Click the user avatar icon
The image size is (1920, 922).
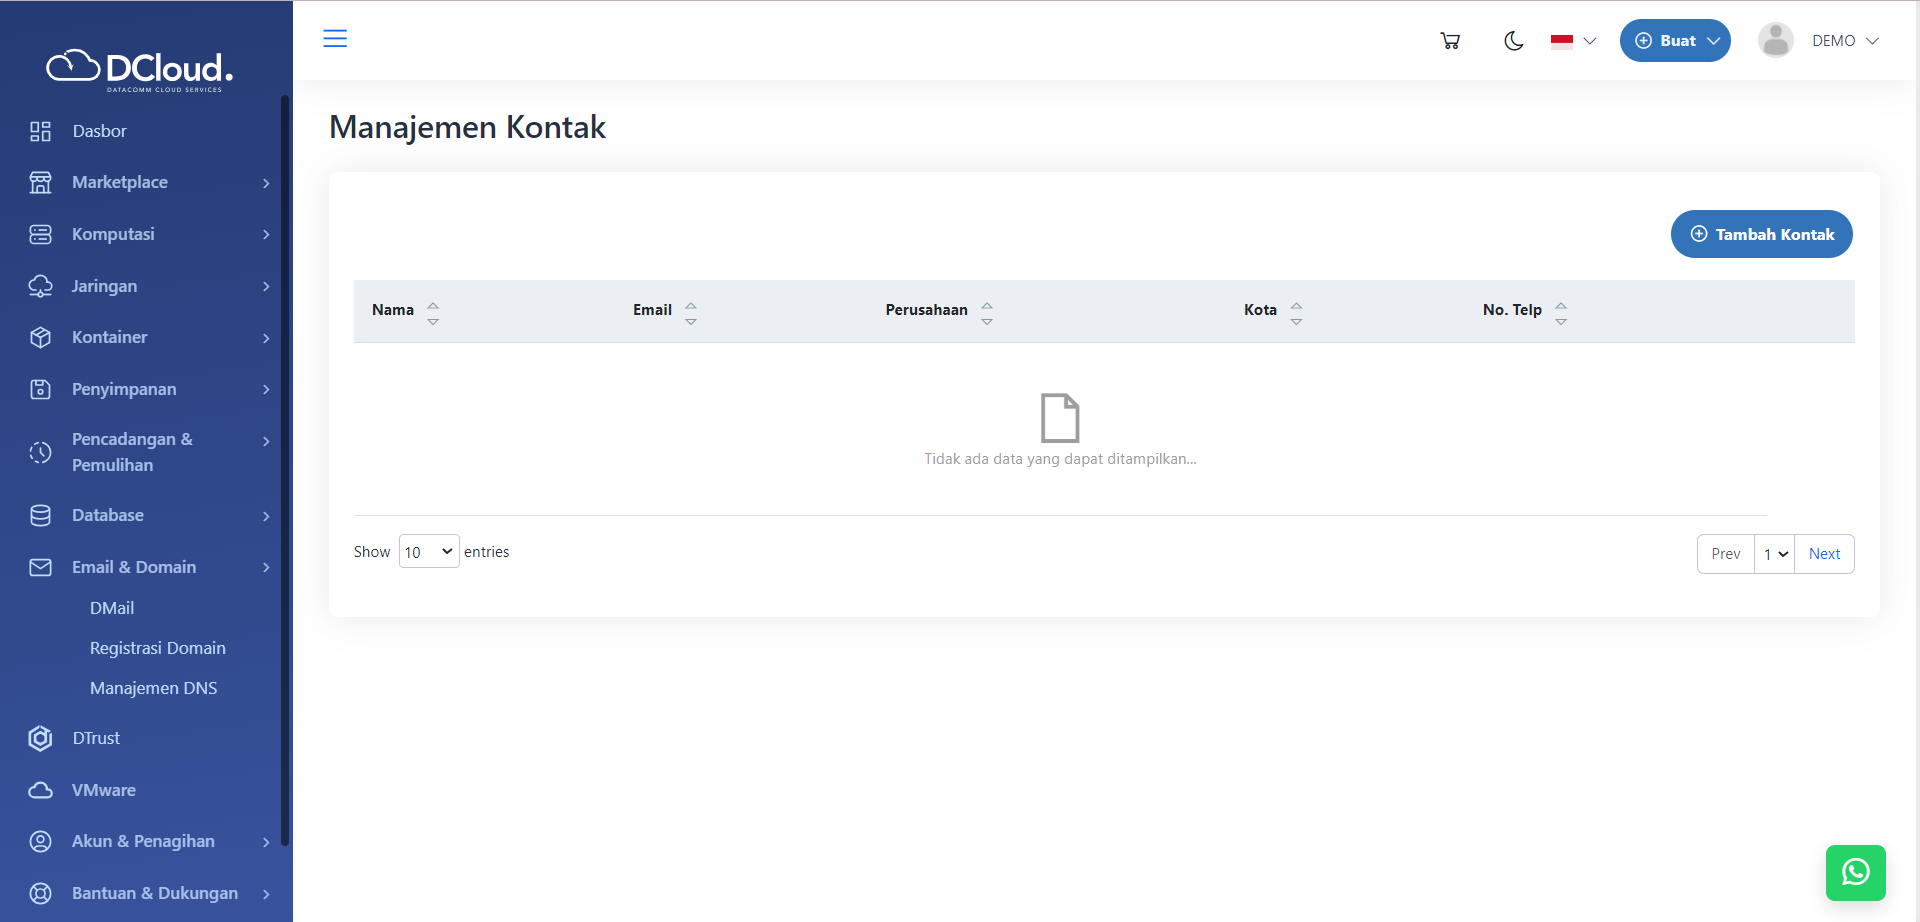(1775, 41)
